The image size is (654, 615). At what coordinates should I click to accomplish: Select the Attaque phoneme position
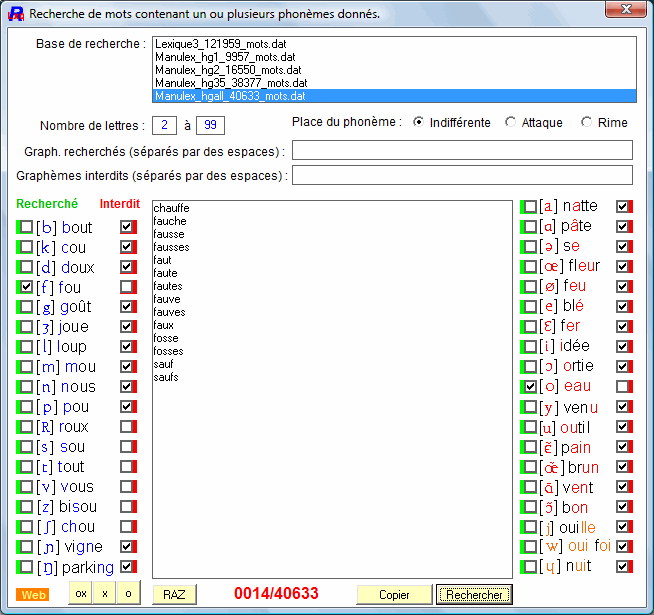[510, 122]
